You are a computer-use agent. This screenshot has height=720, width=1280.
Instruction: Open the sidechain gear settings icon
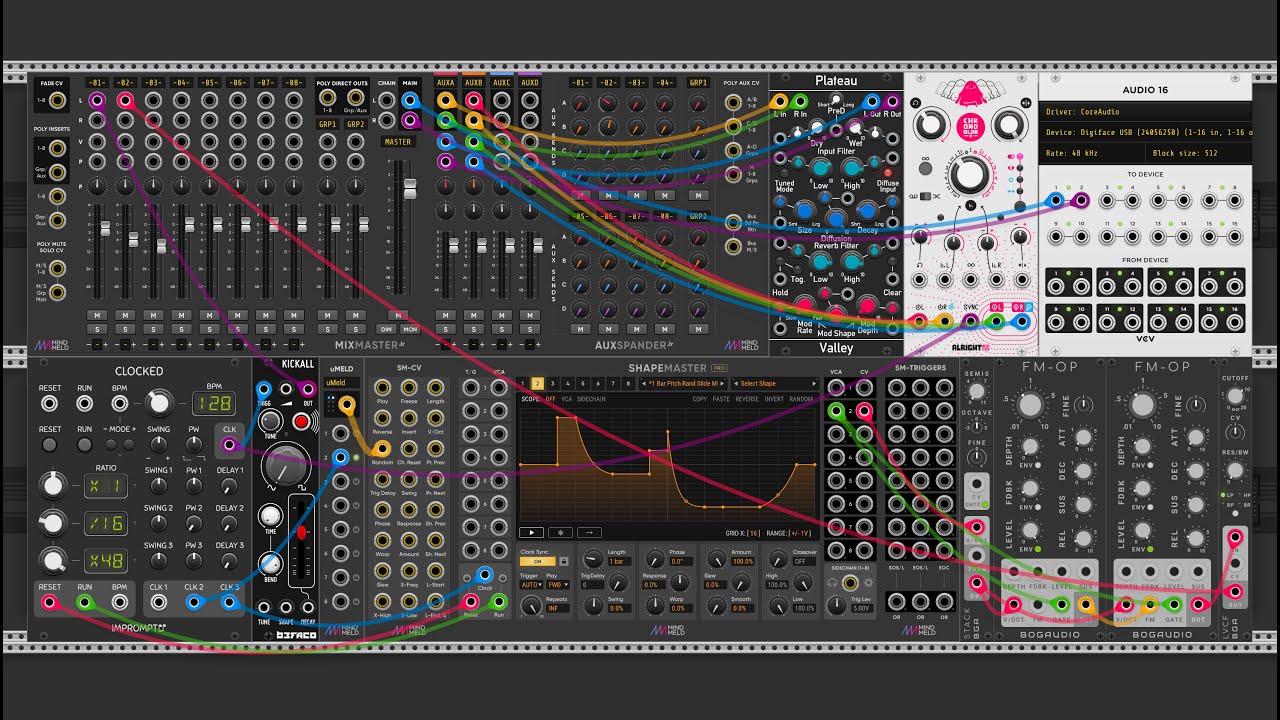(867, 582)
